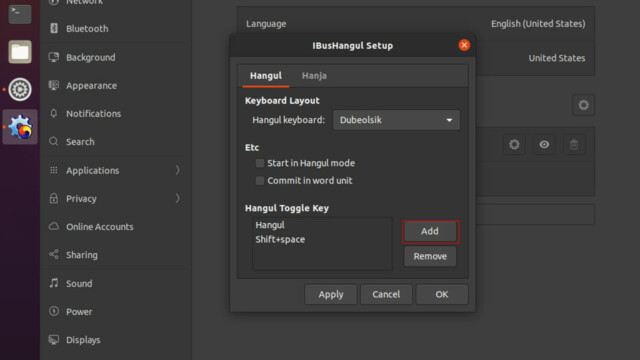The height and width of the screenshot is (360, 640).
Task: Click the Apply button
Action: click(x=331, y=294)
